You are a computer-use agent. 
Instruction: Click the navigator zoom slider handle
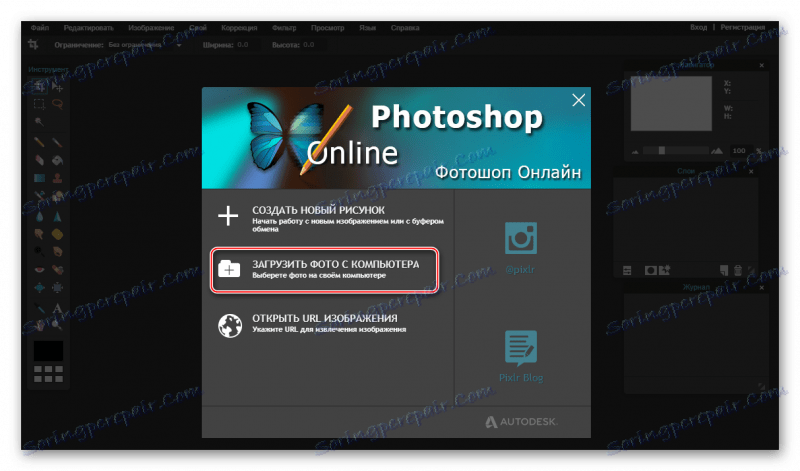tap(661, 151)
